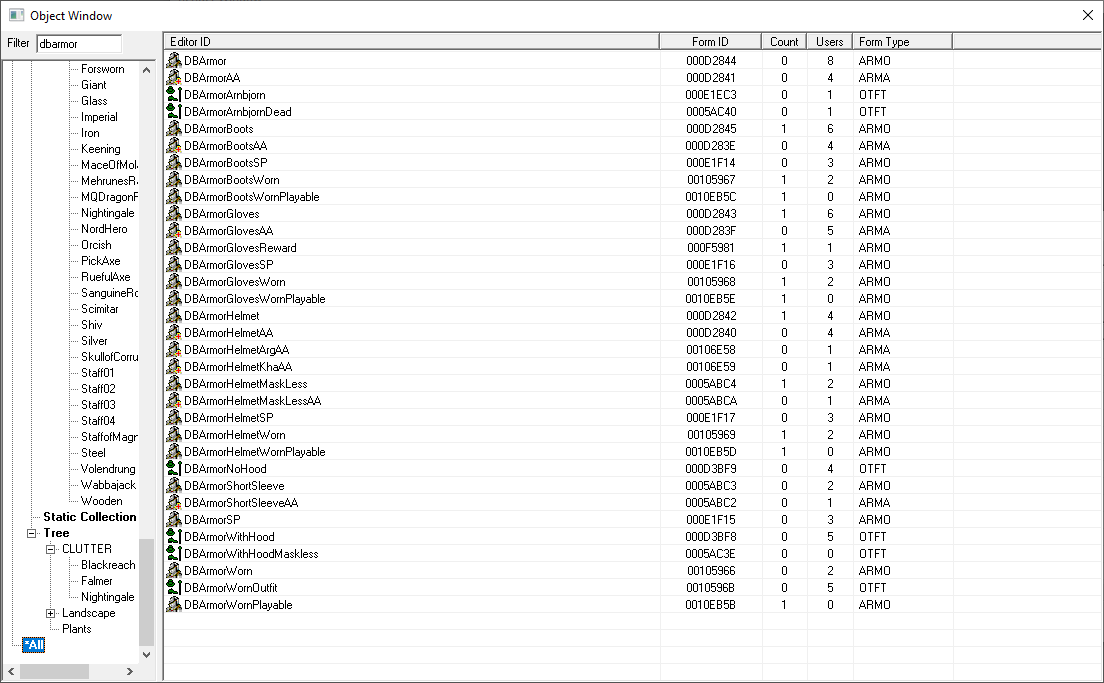Click the icon next to DBArmorBootsSP
The width and height of the screenshot is (1104, 683).
[174, 163]
